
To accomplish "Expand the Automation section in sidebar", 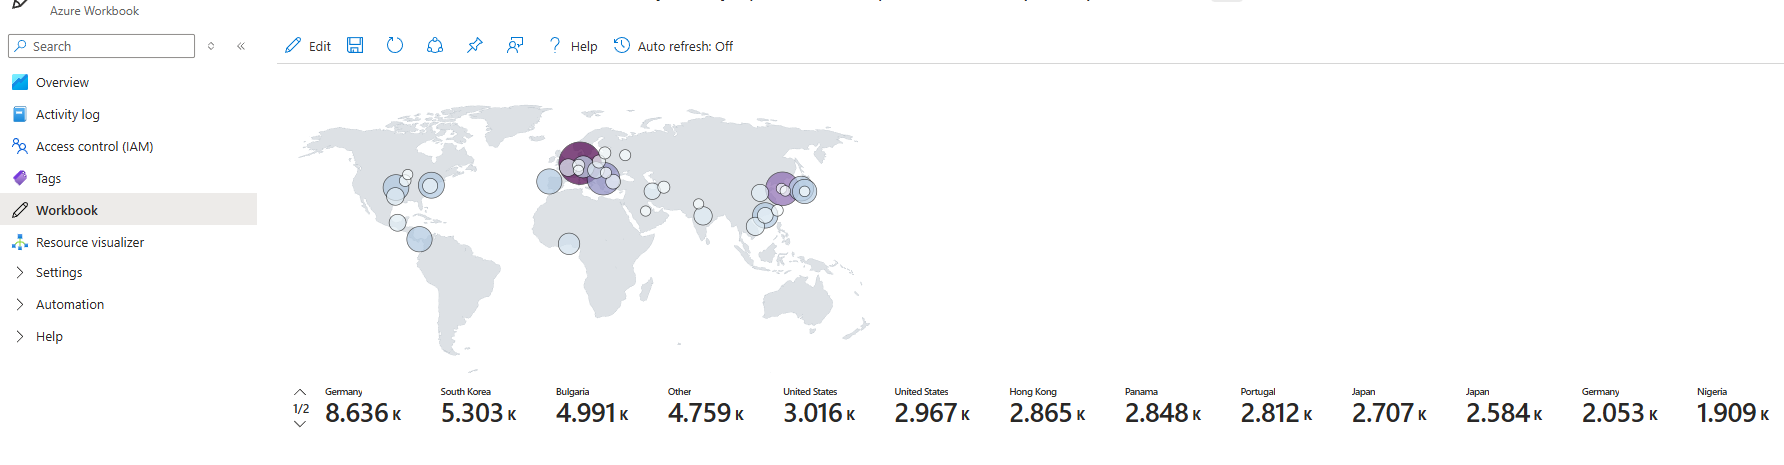I will 69,304.
